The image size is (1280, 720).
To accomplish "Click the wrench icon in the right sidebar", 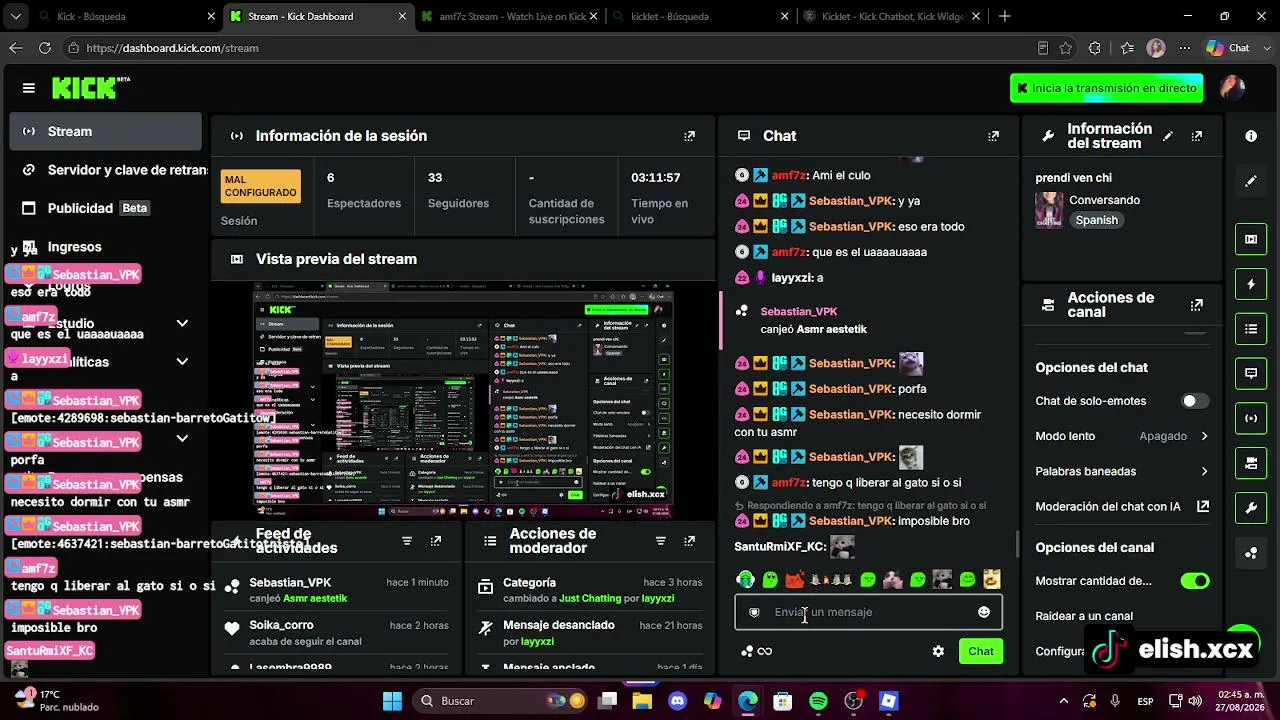I will [x=1251, y=508].
